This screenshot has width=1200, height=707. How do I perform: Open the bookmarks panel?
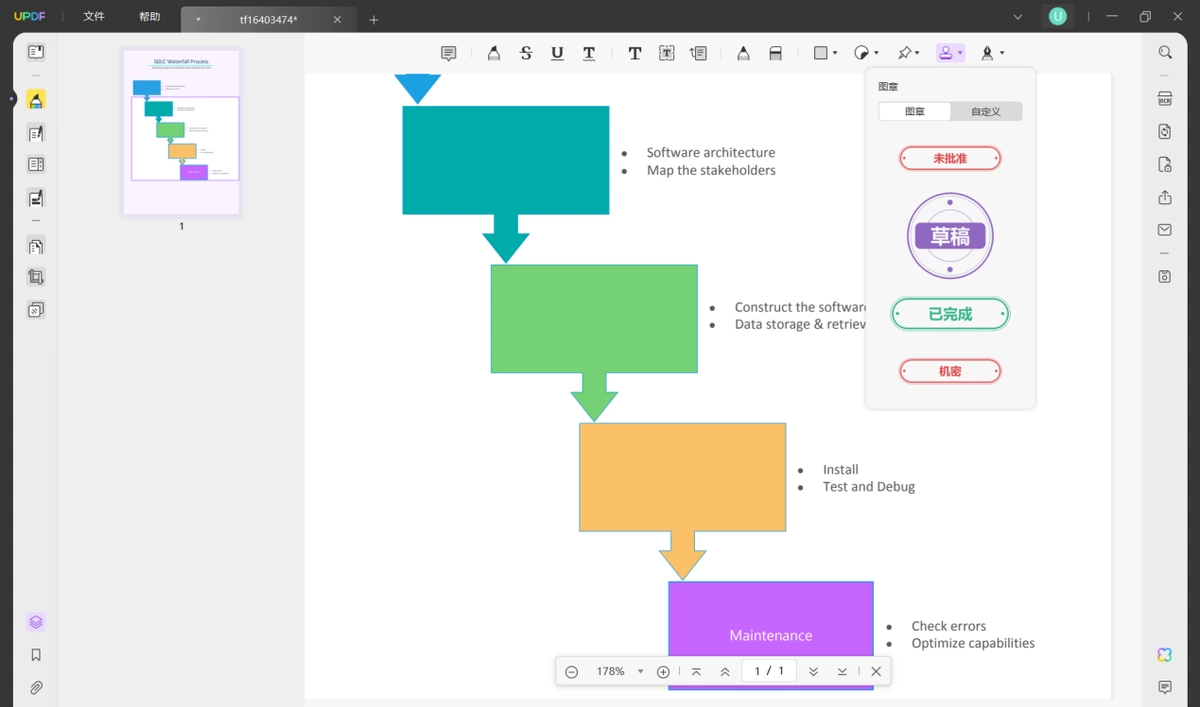(36, 655)
